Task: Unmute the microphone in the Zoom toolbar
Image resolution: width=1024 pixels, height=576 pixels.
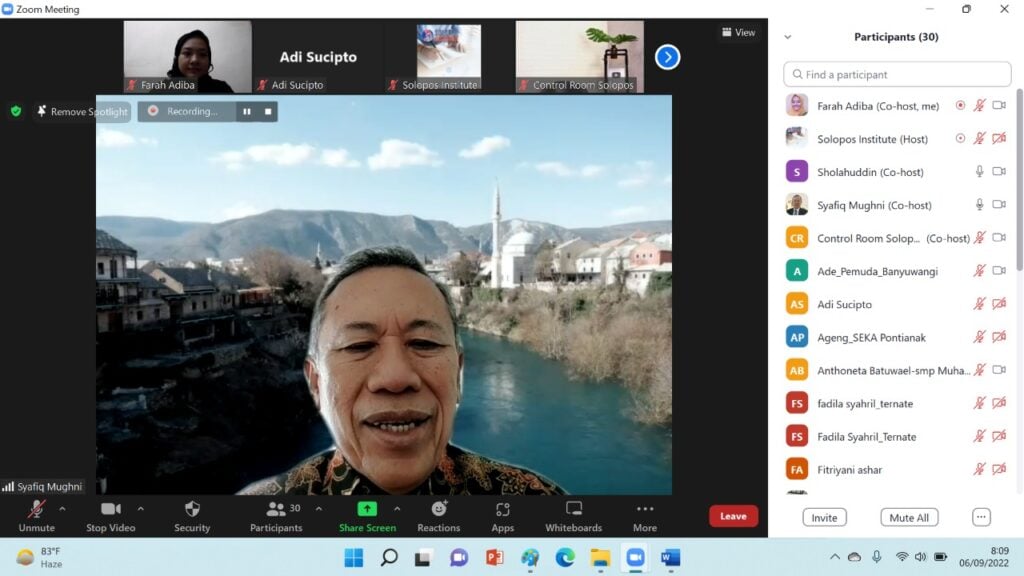Action: click(37, 516)
